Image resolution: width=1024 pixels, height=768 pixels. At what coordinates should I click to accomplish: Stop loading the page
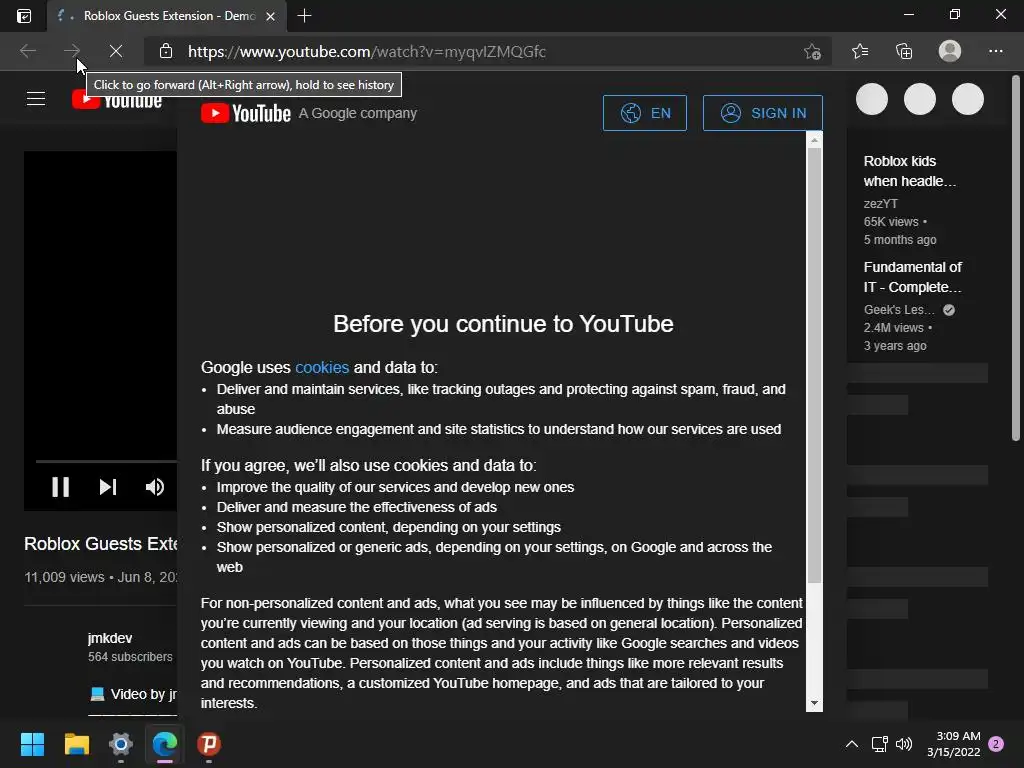pos(116,51)
